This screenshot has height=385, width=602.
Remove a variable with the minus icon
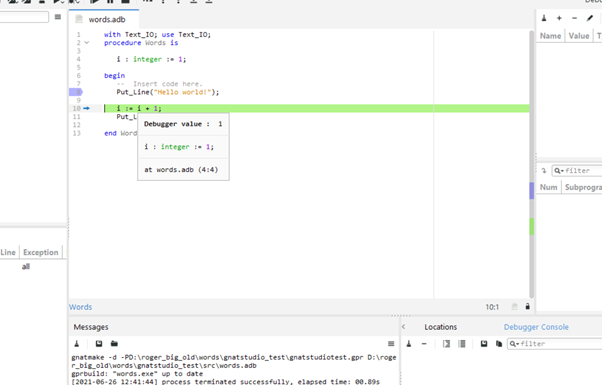pyautogui.click(x=574, y=18)
